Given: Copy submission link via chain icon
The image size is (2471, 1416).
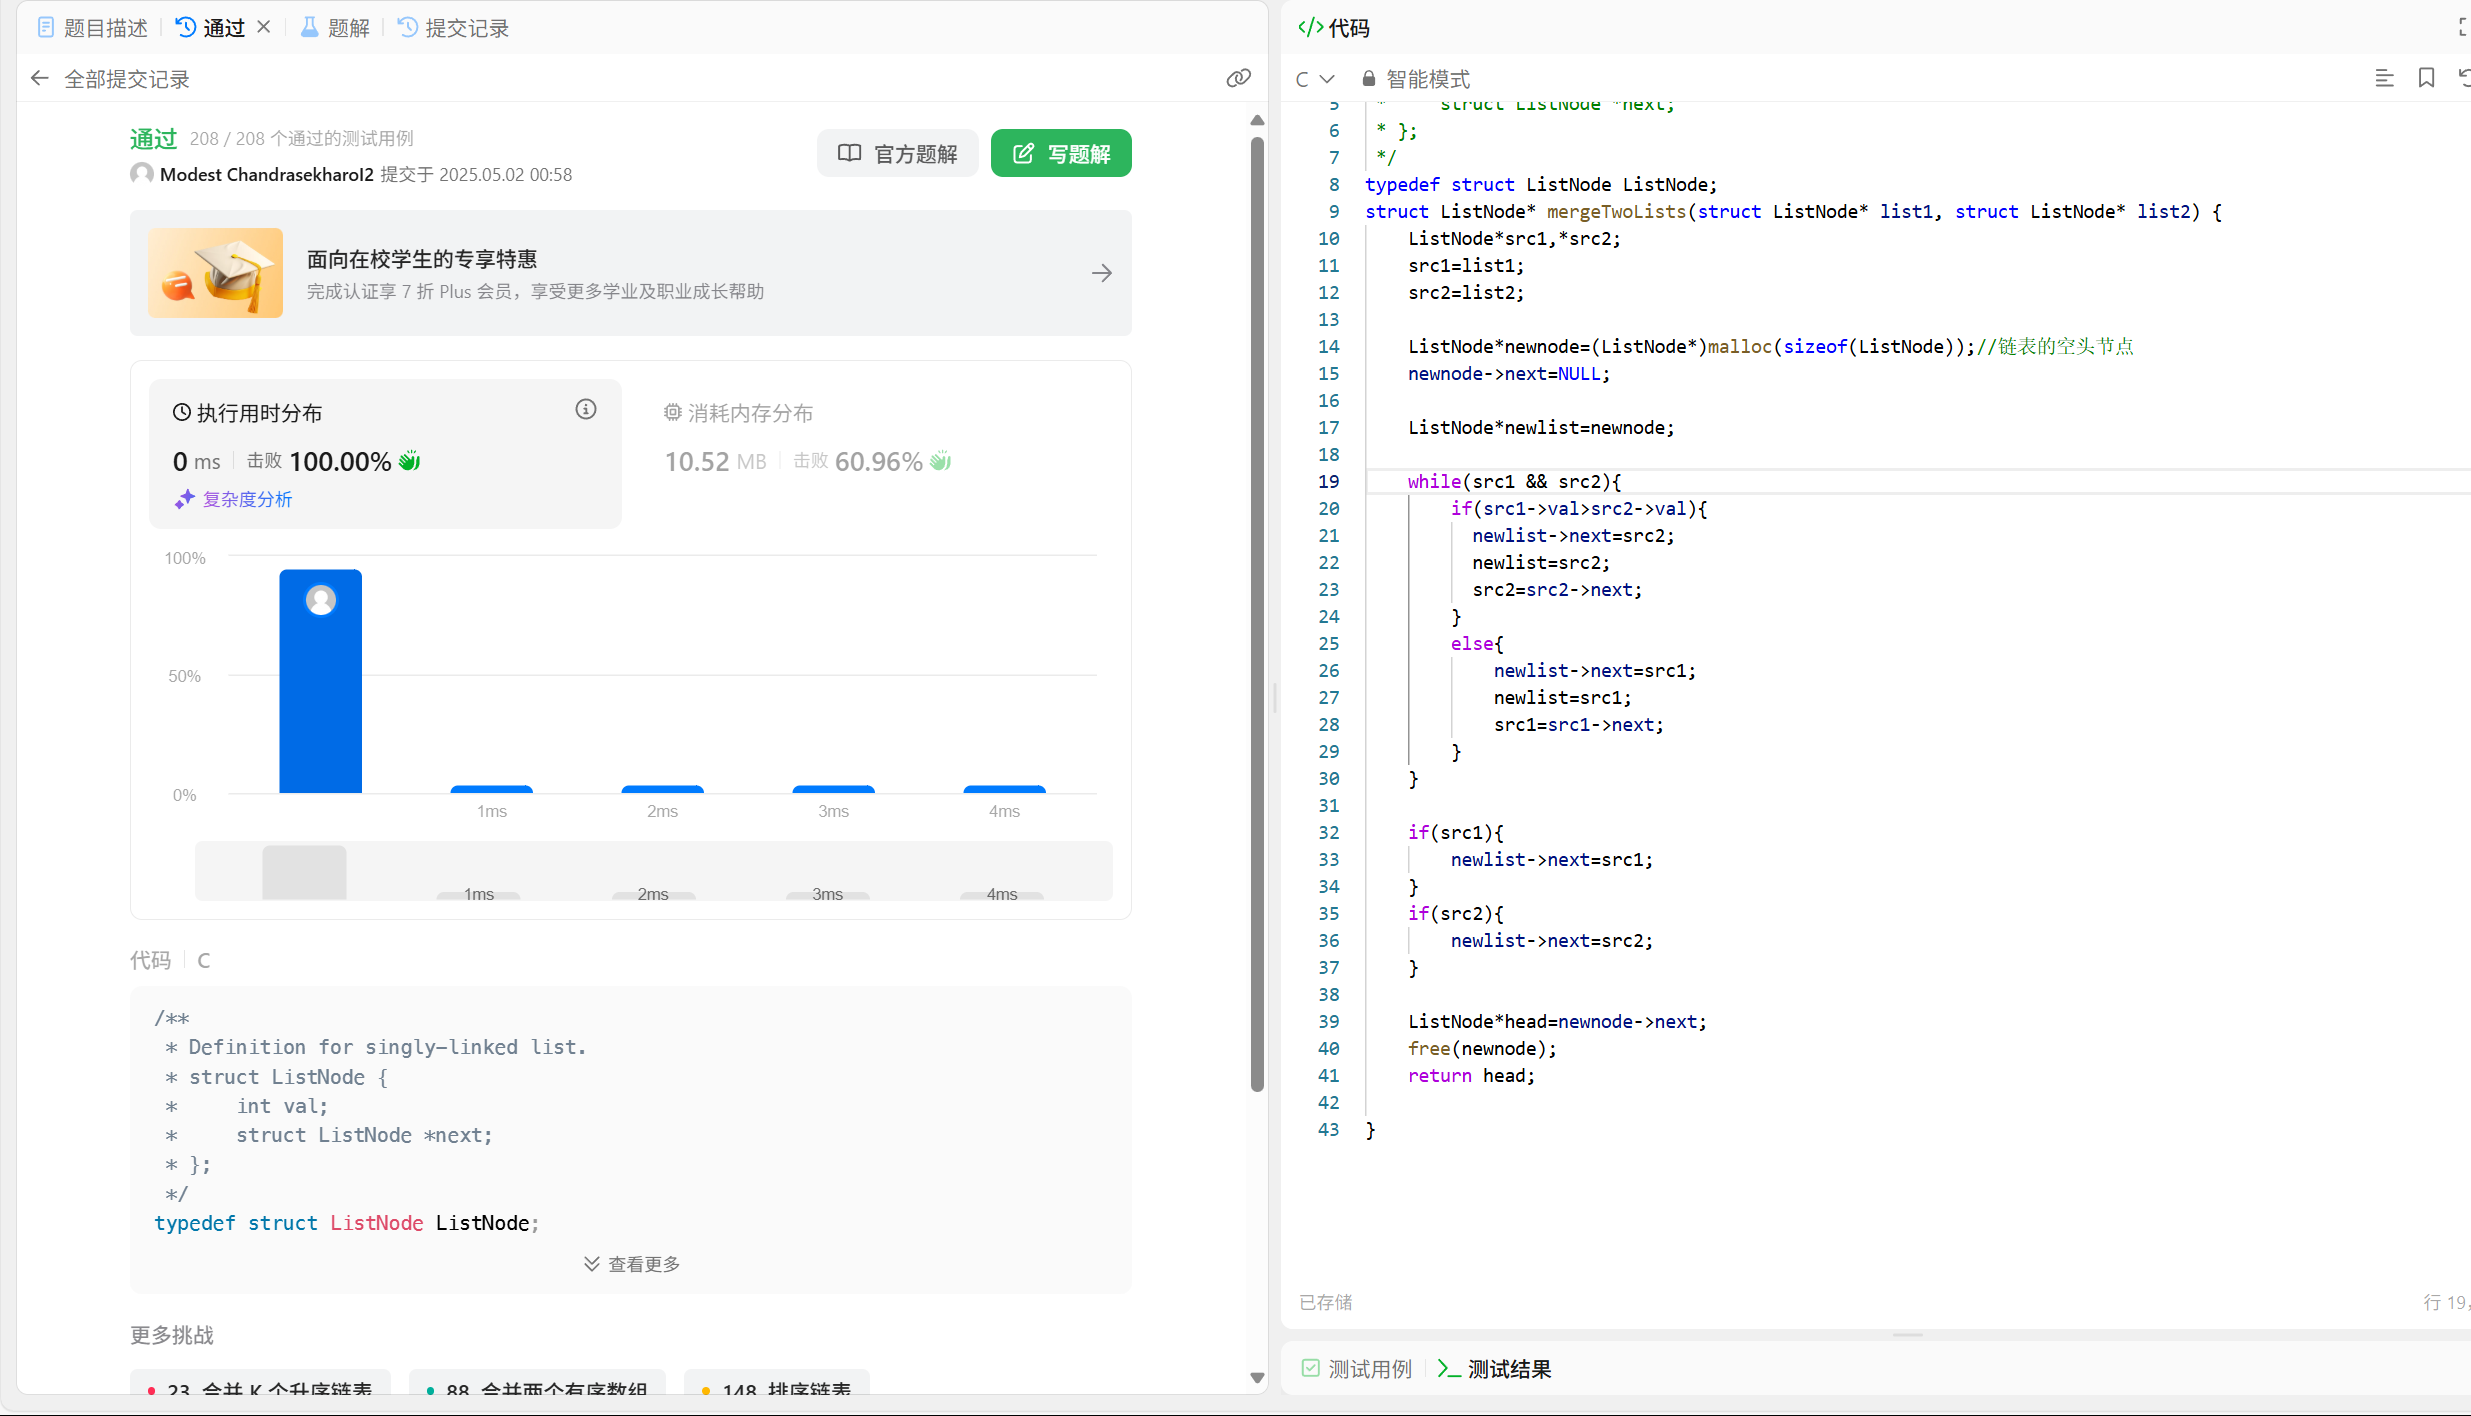Looking at the screenshot, I should click(x=1238, y=78).
